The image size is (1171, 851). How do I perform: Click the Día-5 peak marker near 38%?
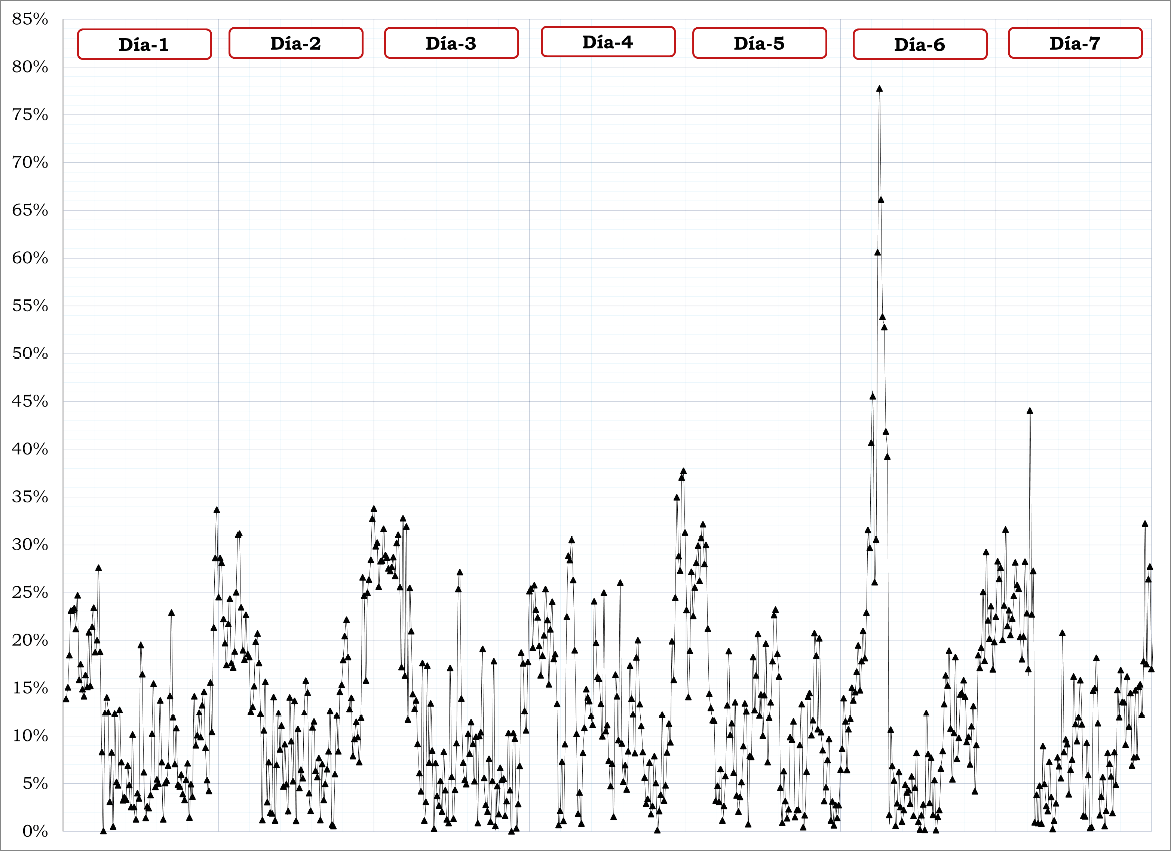(x=683, y=471)
